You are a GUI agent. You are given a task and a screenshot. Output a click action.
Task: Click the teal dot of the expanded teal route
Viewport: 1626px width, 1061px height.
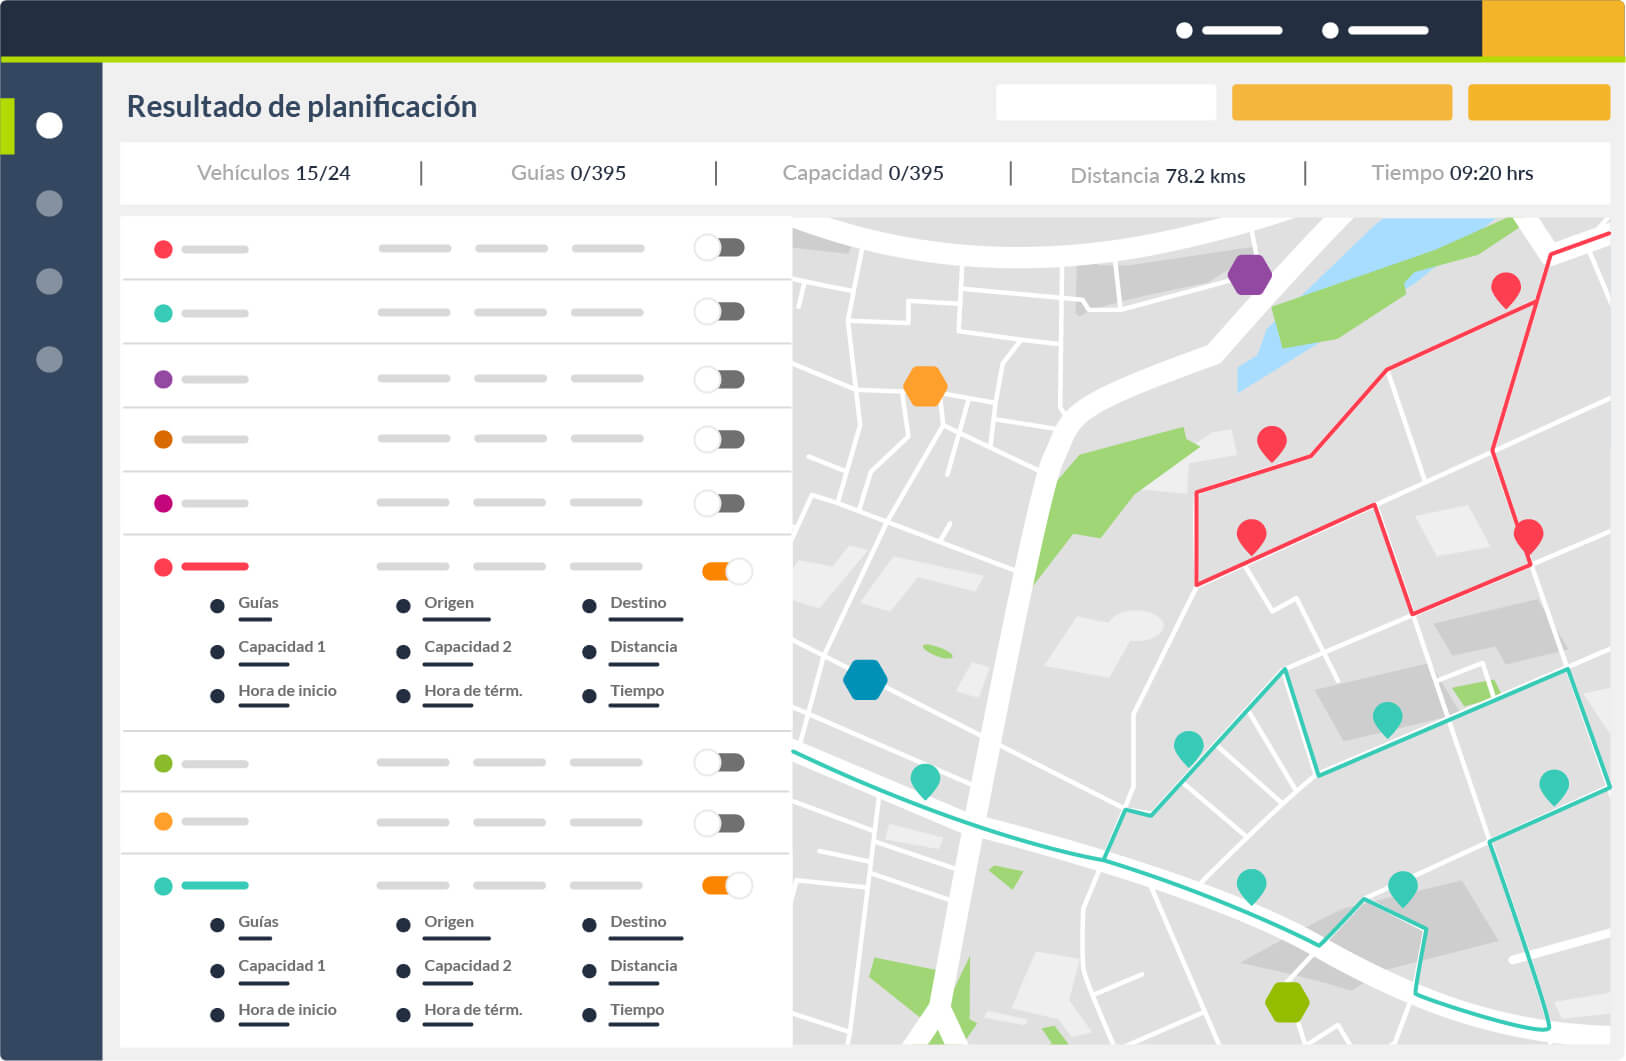point(163,886)
